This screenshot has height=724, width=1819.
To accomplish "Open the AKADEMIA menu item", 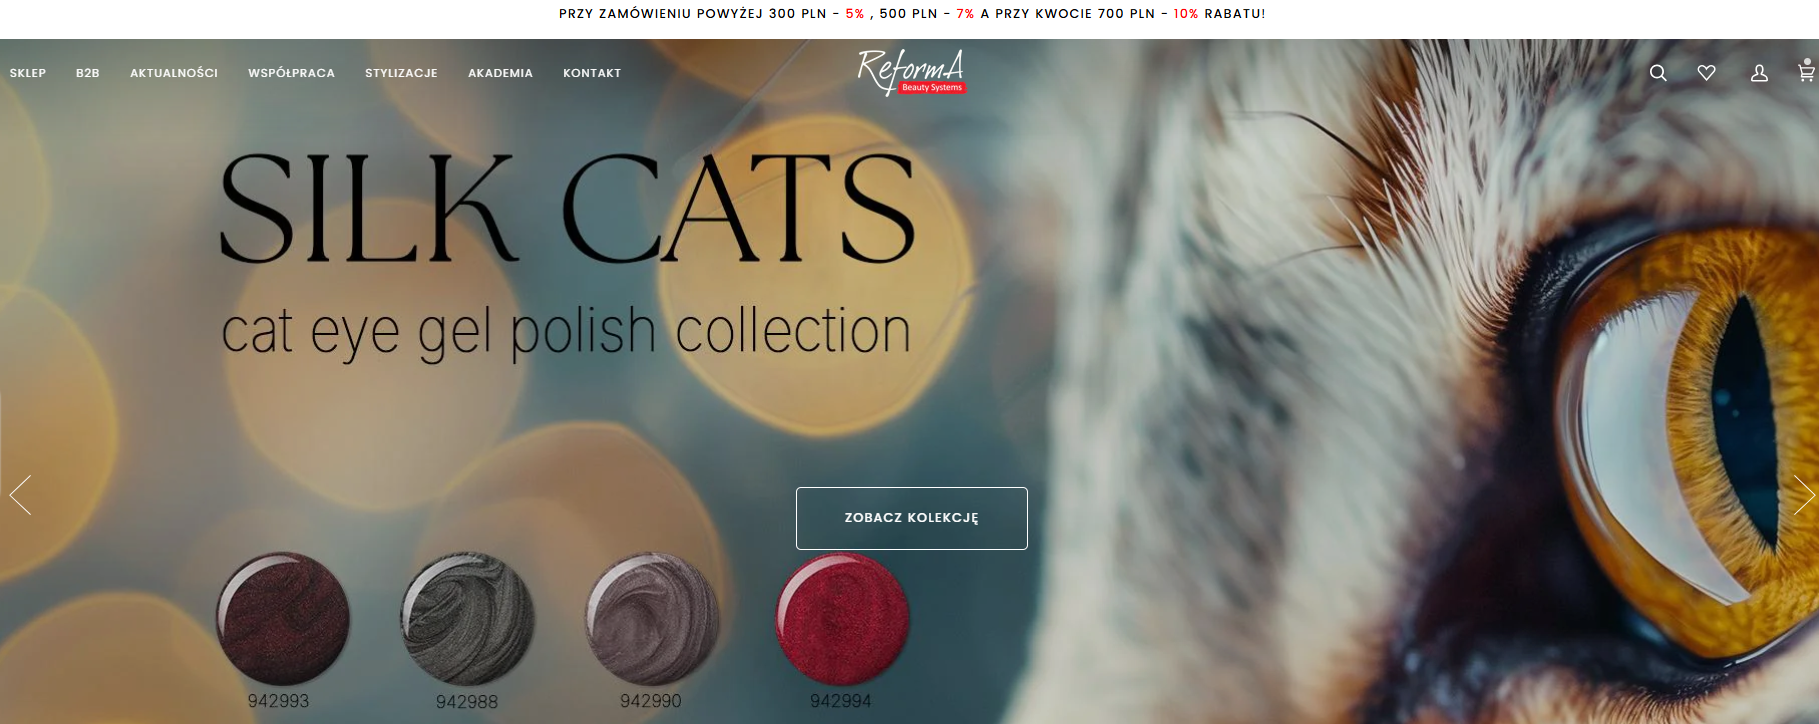I will pyautogui.click(x=500, y=73).
